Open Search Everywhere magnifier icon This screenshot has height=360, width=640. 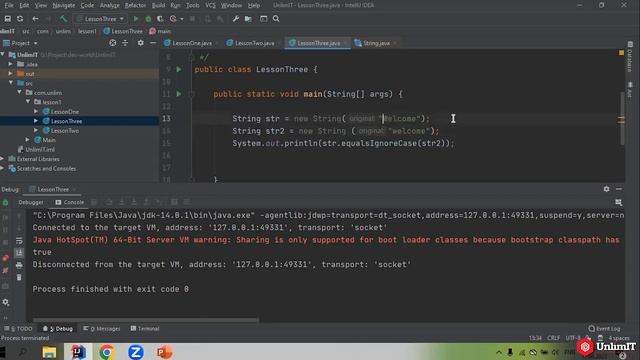click(276, 19)
